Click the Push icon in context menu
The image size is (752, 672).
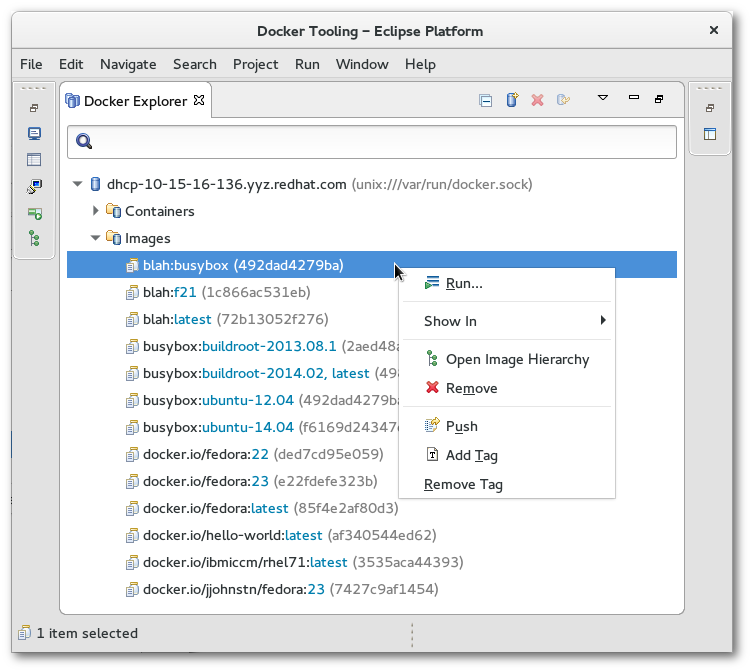pos(432,425)
